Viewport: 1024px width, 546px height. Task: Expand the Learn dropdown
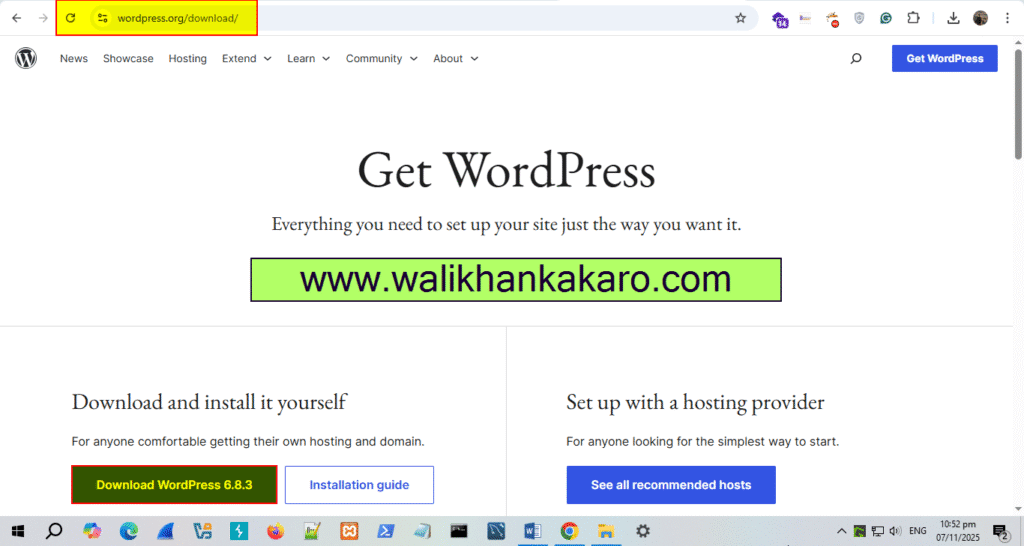click(308, 58)
